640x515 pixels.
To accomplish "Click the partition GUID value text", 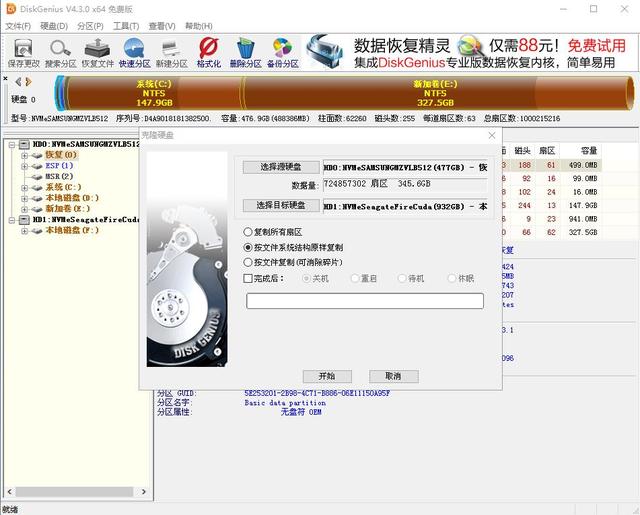I will tap(317, 393).
